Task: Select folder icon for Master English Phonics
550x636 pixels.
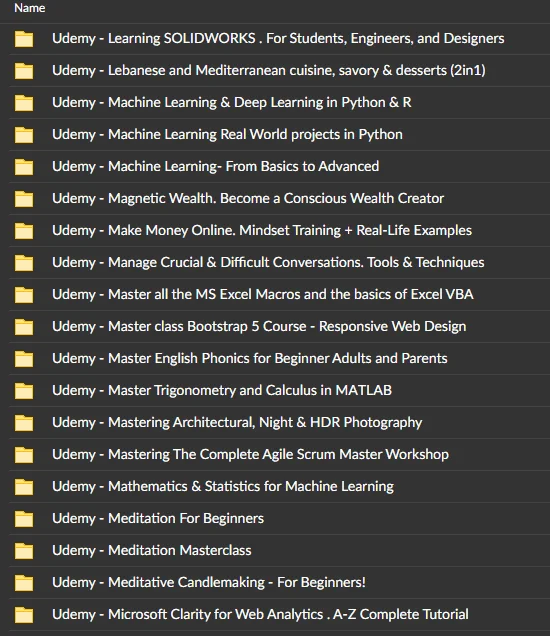Action: [x=24, y=359]
